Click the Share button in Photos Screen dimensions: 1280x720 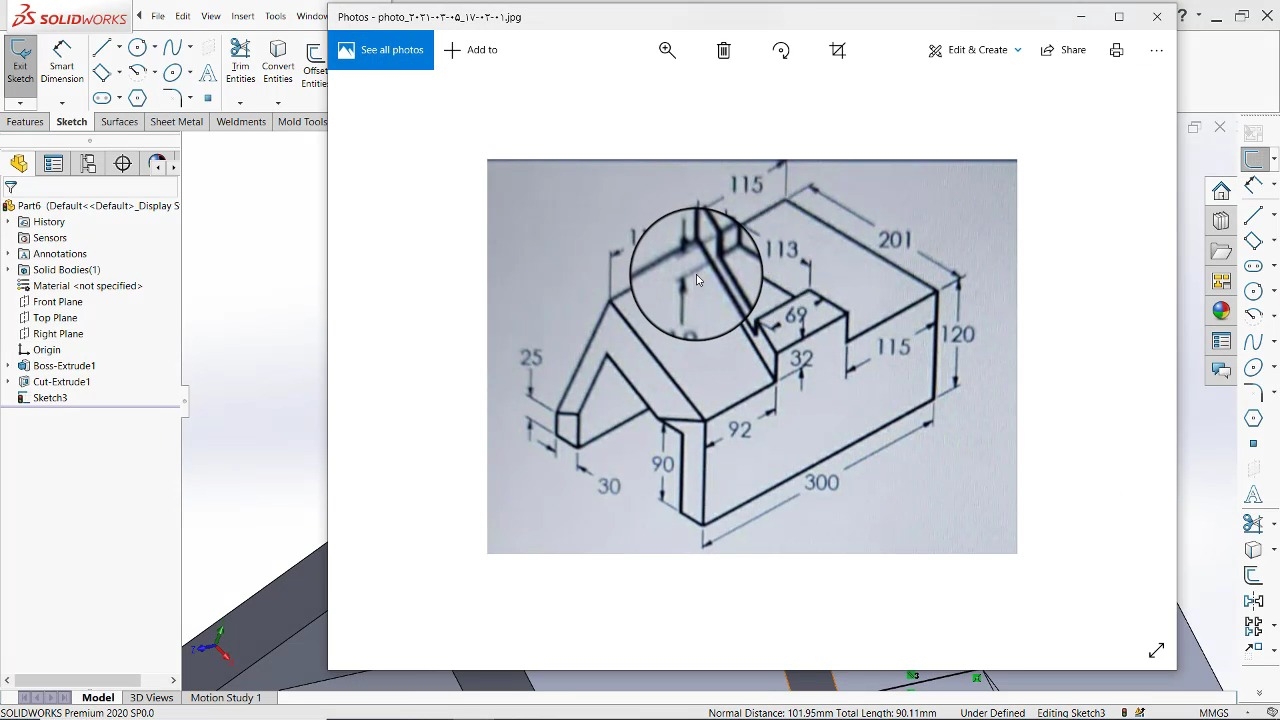click(1063, 50)
